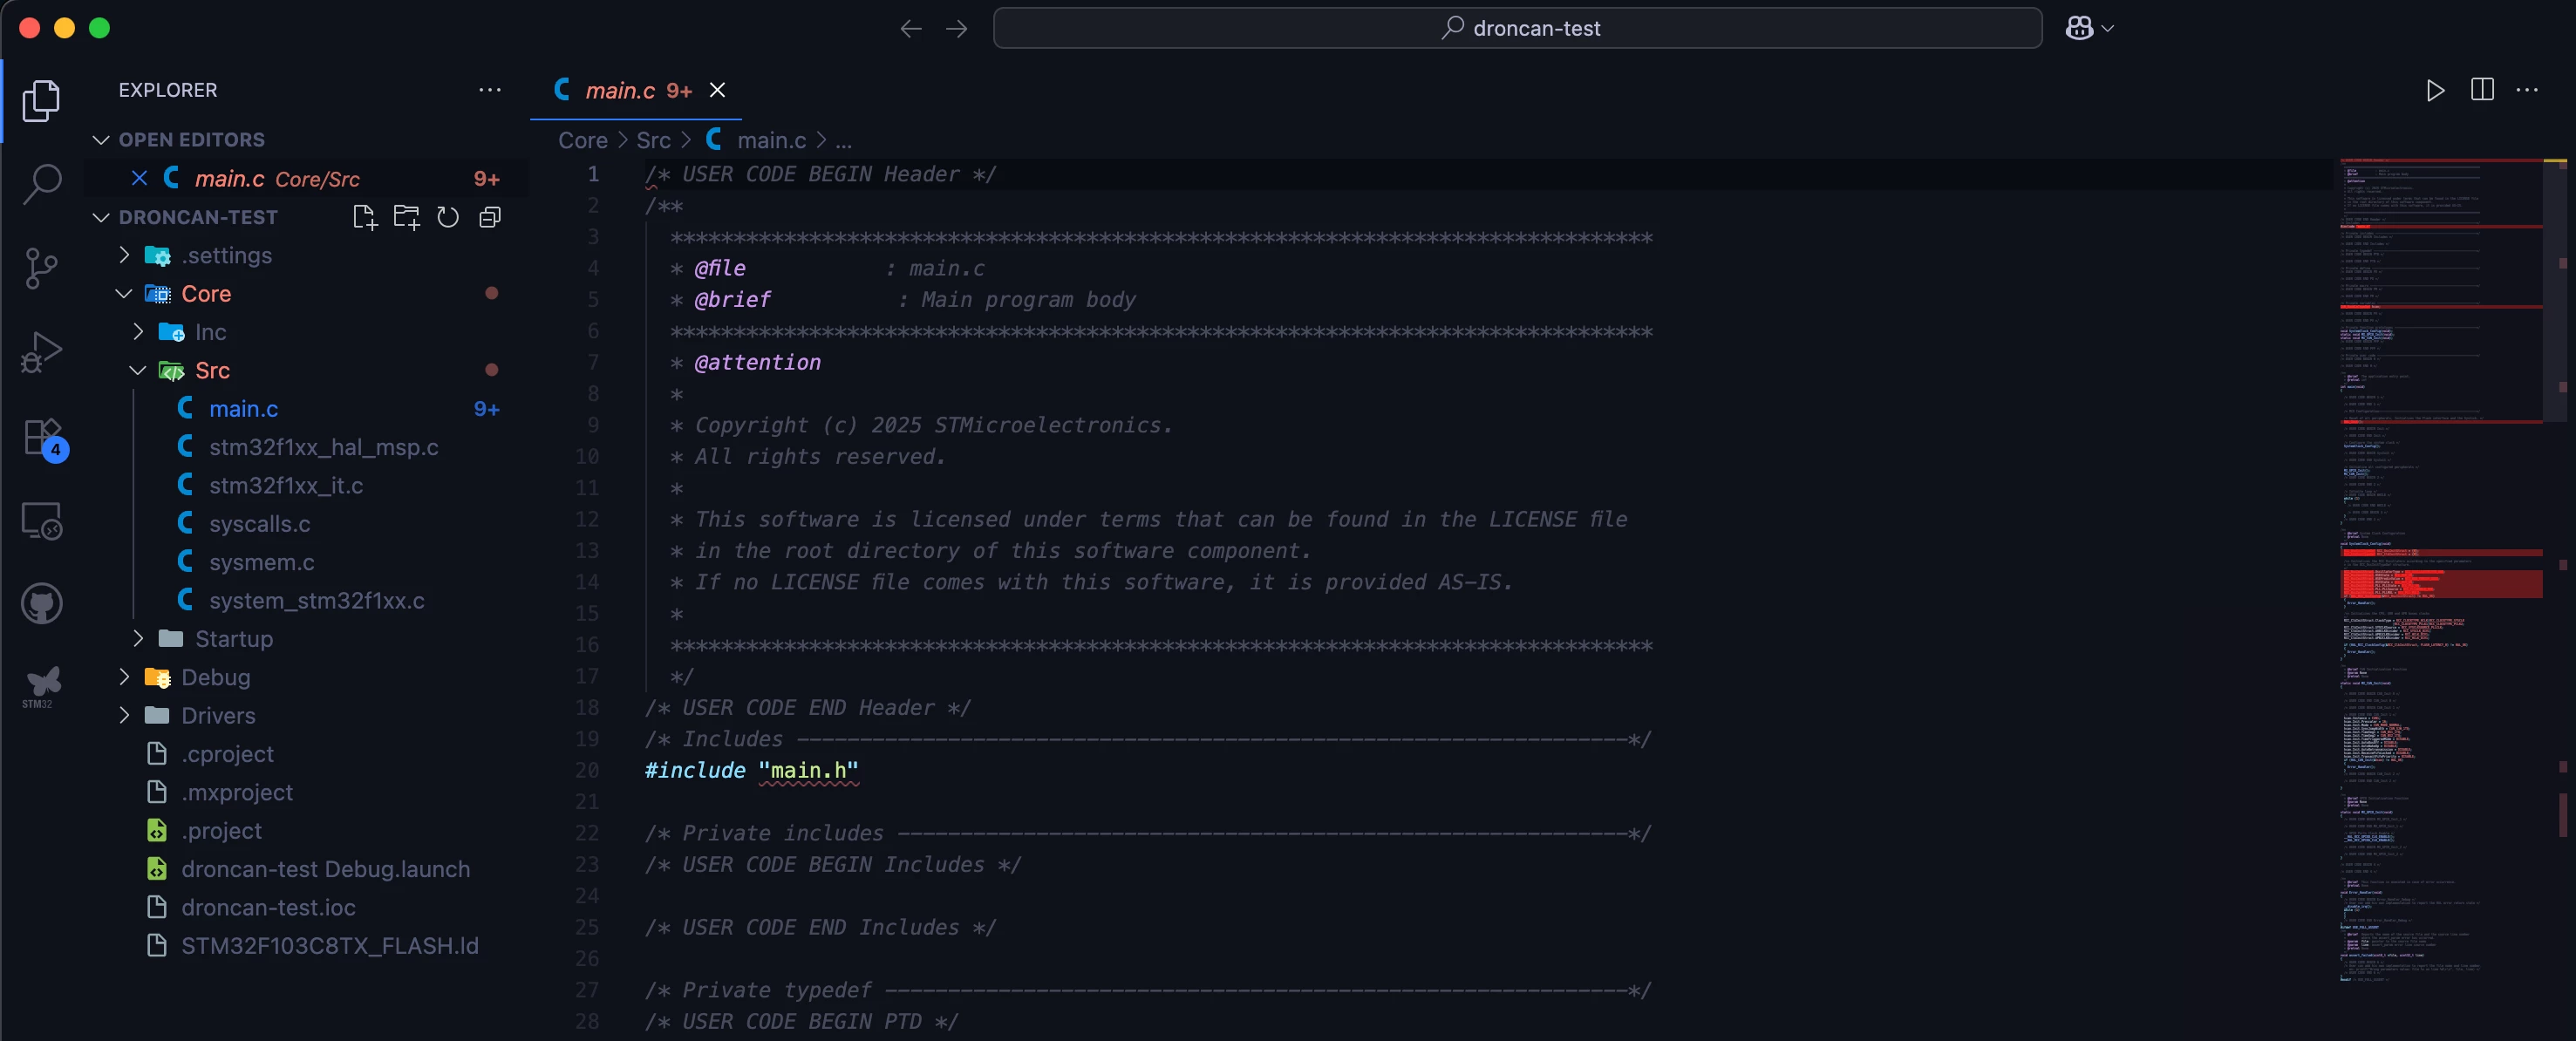Screen dimensions: 2576x1041
Task: Open Extensions view with badge
Action: [41, 437]
